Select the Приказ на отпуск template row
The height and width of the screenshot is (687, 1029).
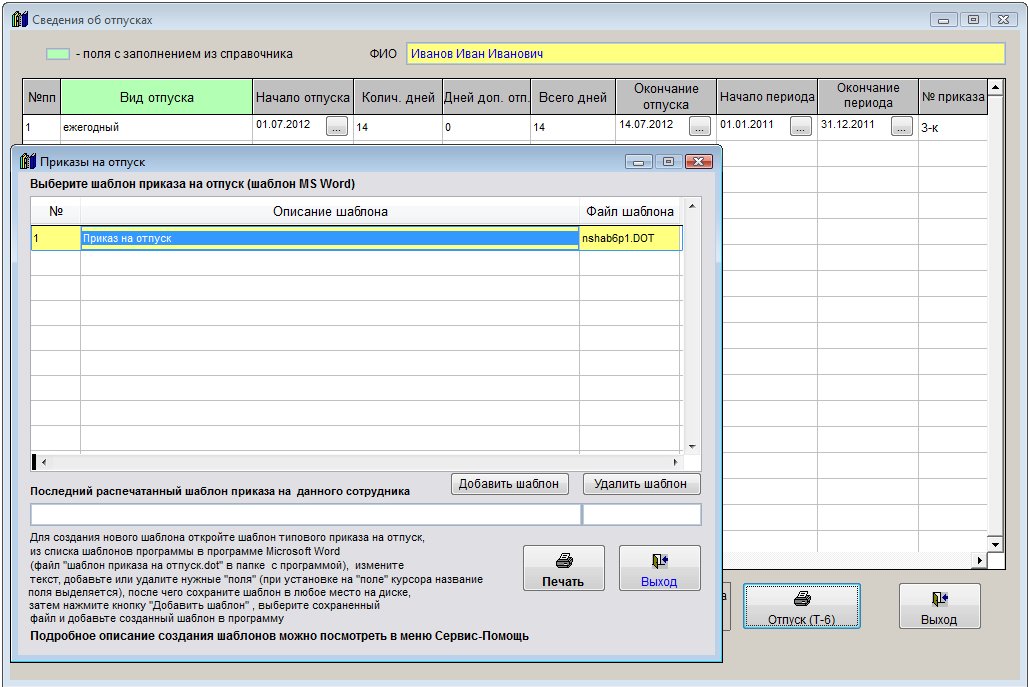click(329, 239)
